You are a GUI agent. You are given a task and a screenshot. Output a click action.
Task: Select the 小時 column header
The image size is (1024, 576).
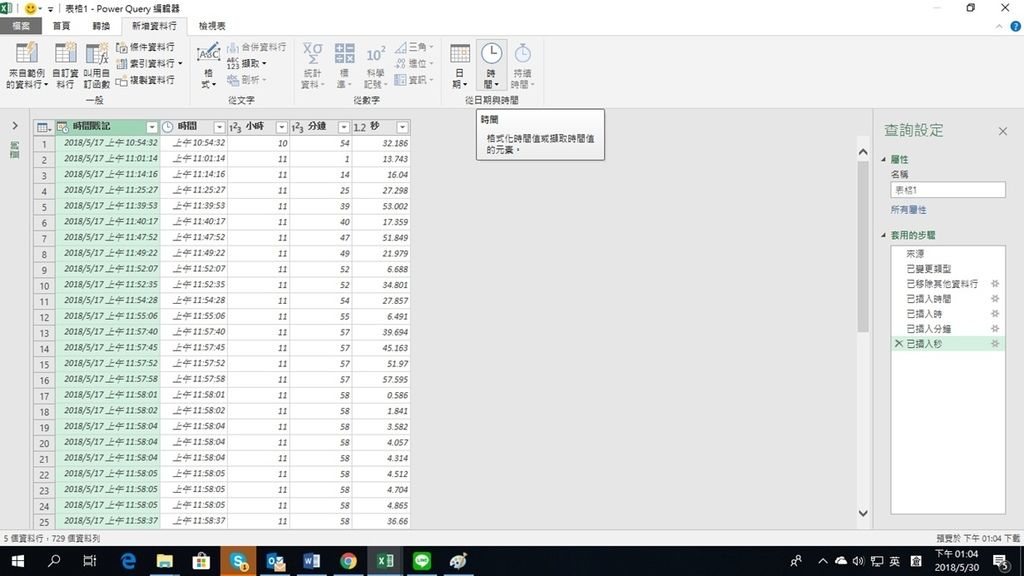258,127
